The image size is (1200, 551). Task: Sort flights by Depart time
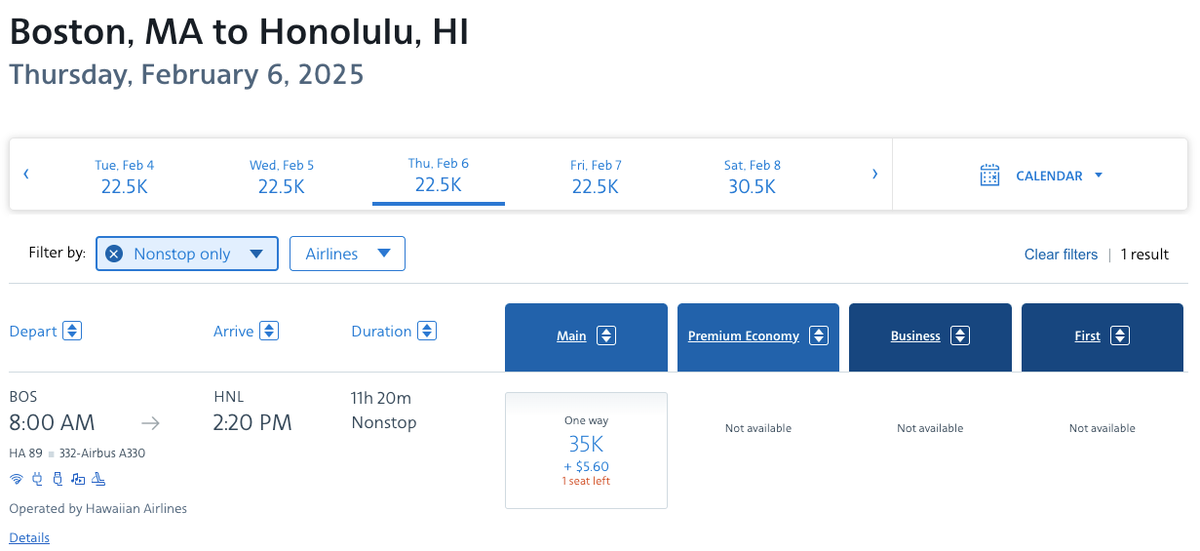click(x=72, y=331)
